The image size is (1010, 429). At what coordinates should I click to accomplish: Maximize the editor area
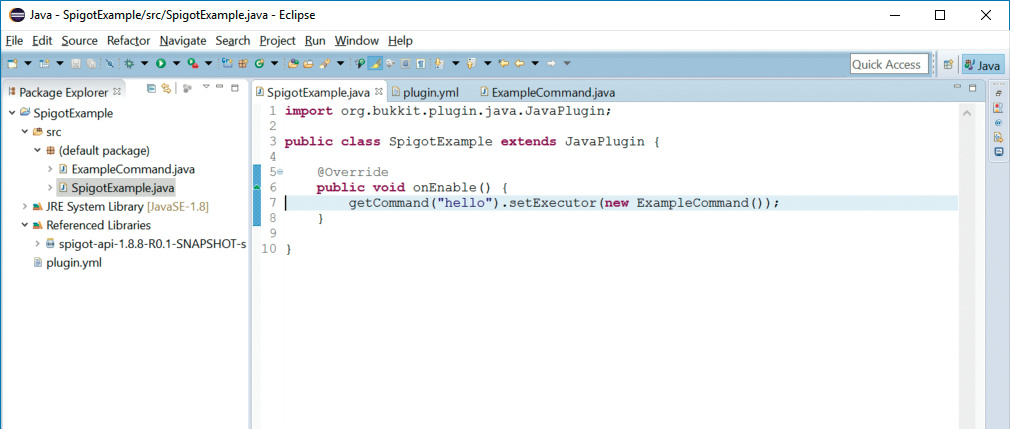(x=973, y=88)
